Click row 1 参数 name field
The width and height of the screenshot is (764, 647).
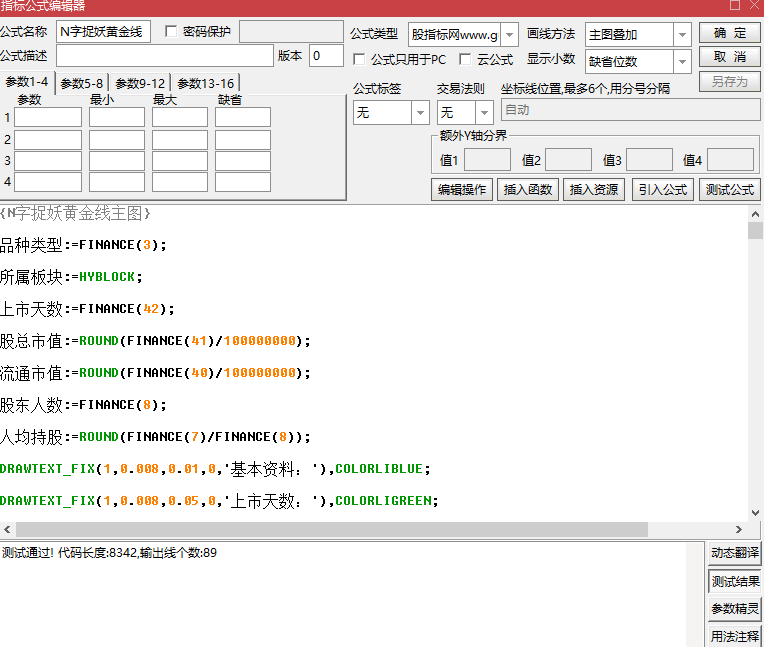[x=48, y=117]
